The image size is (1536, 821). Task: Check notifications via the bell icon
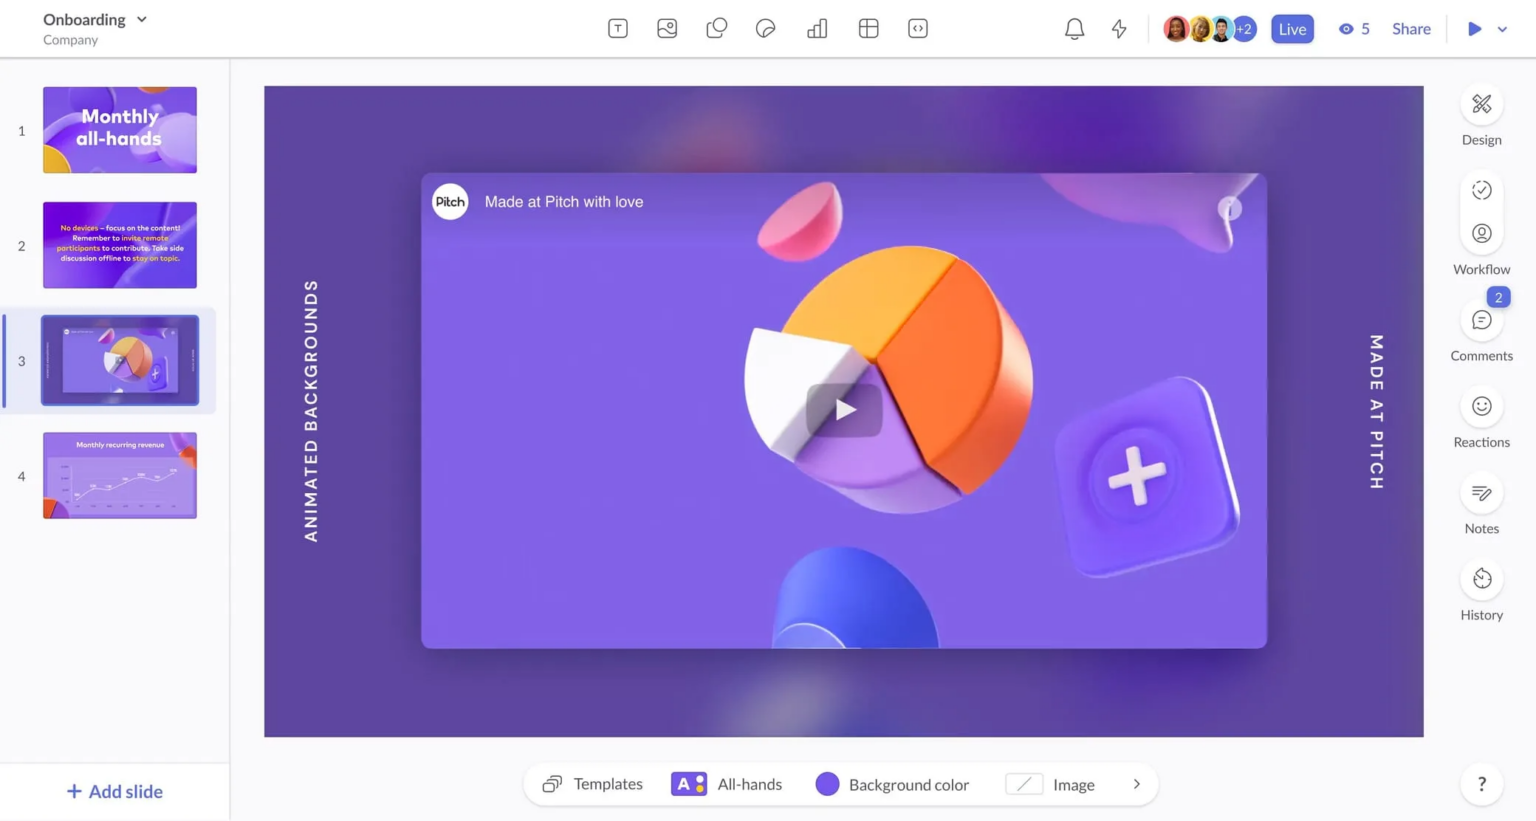1074,28
